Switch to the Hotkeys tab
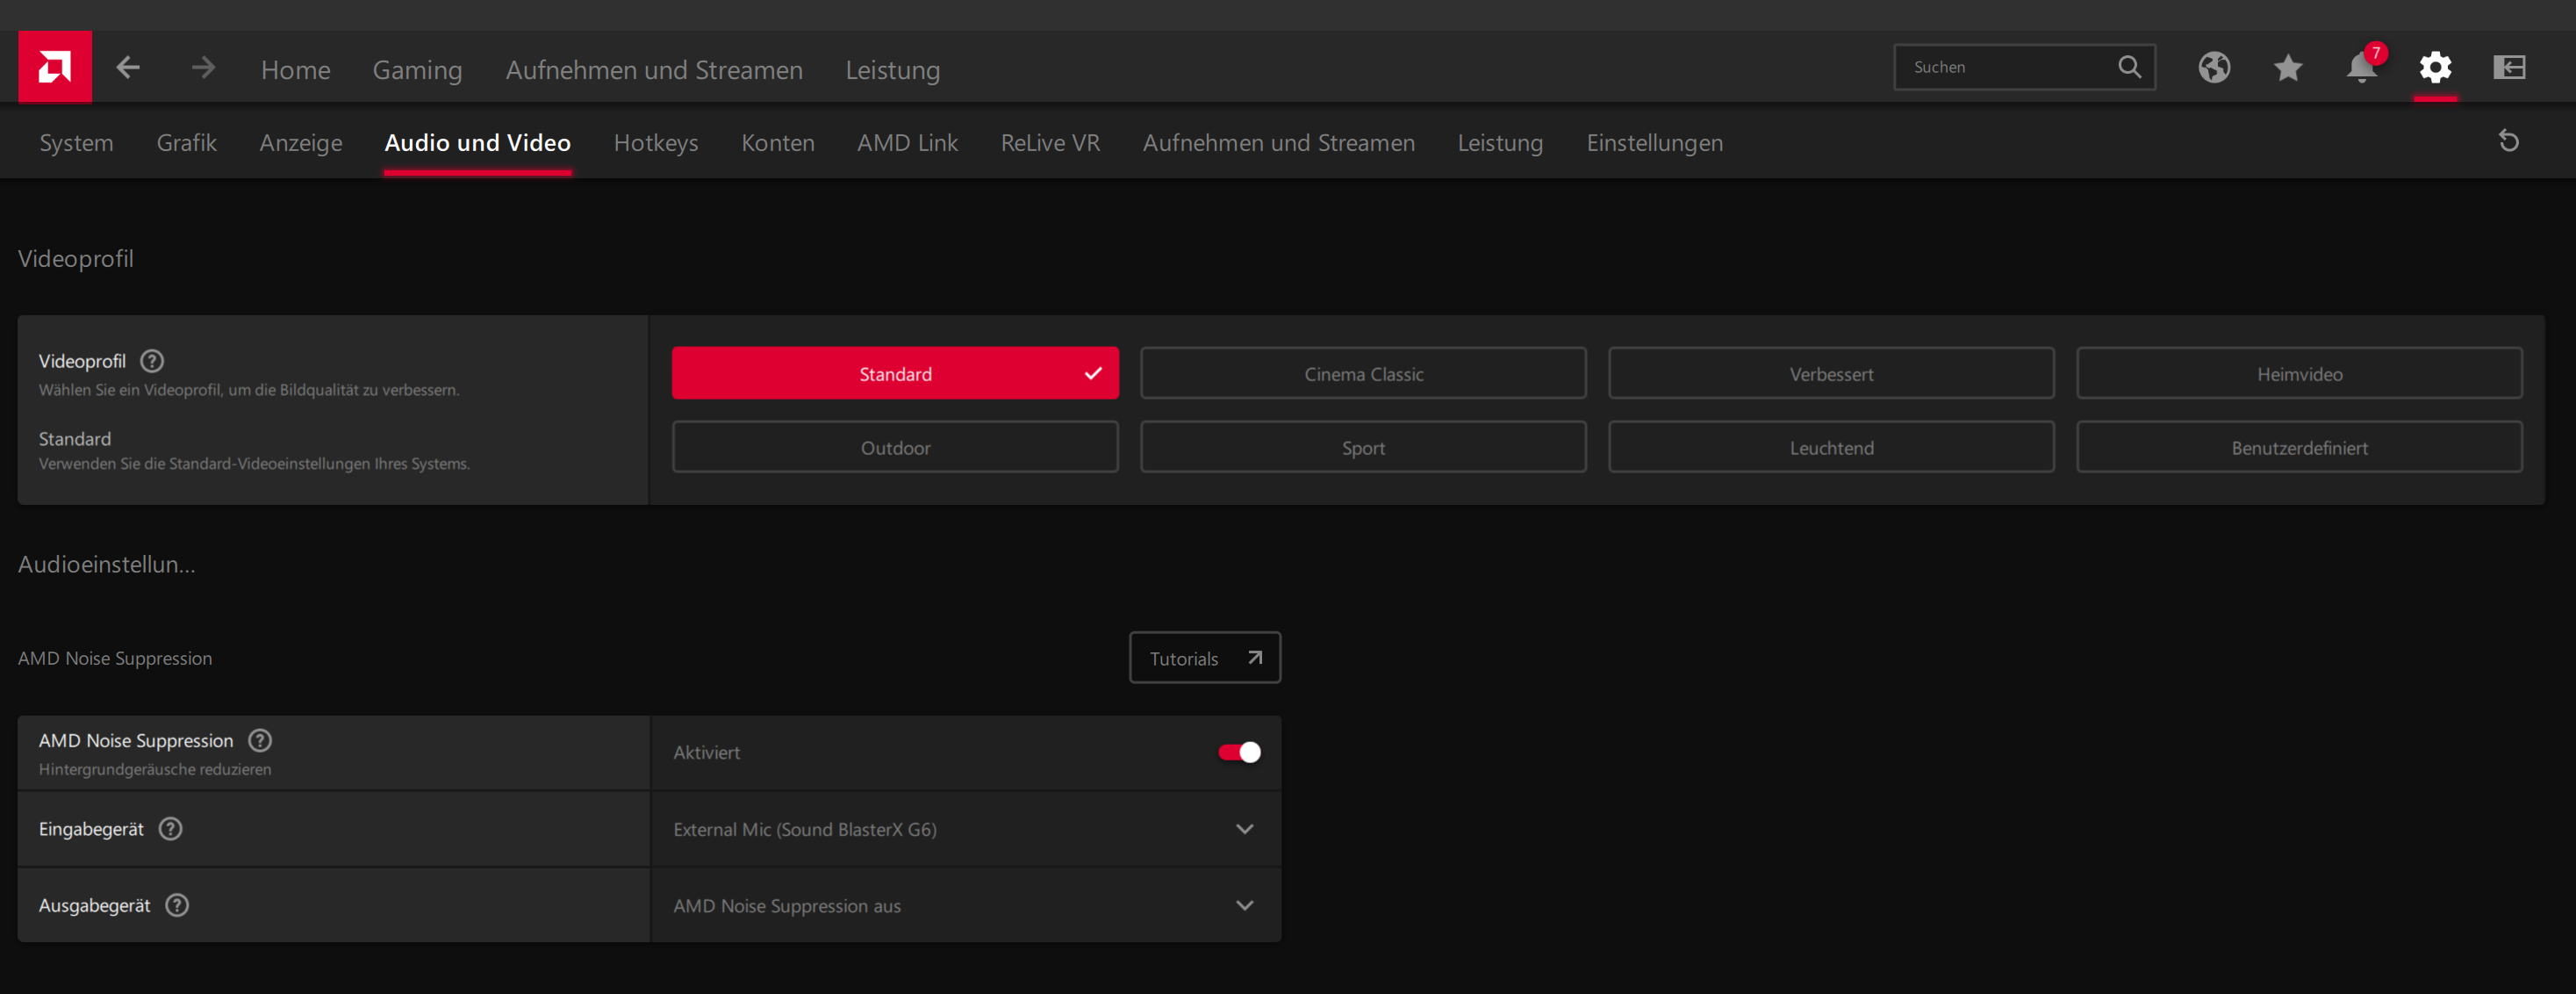Viewport: 2576px width, 994px height. (x=656, y=143)
